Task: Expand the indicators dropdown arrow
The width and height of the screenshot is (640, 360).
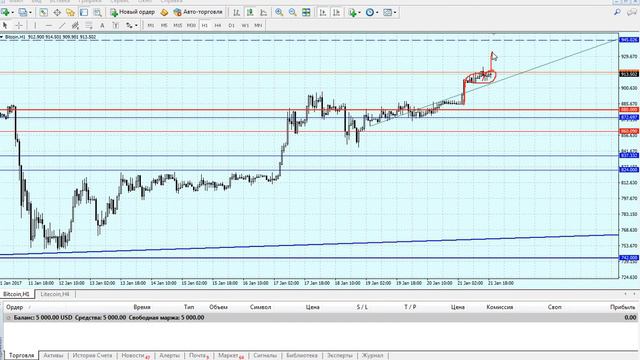Action: (x=359, y=13)
